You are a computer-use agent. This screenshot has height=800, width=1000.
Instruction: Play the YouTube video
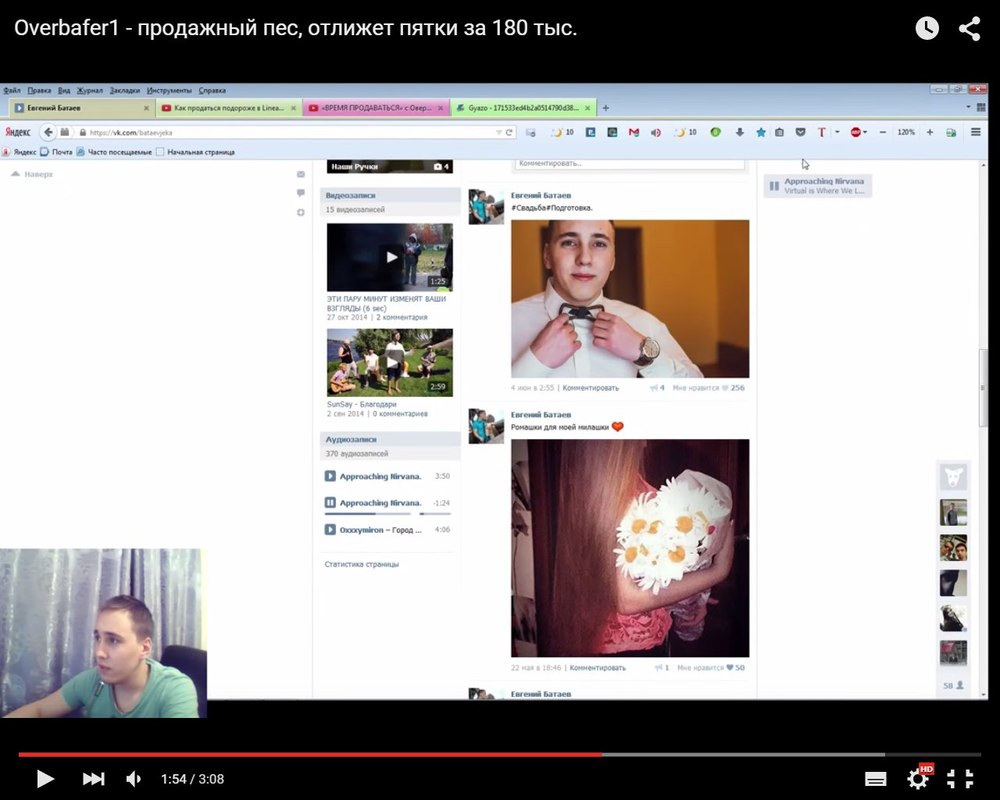click(45, 779)
